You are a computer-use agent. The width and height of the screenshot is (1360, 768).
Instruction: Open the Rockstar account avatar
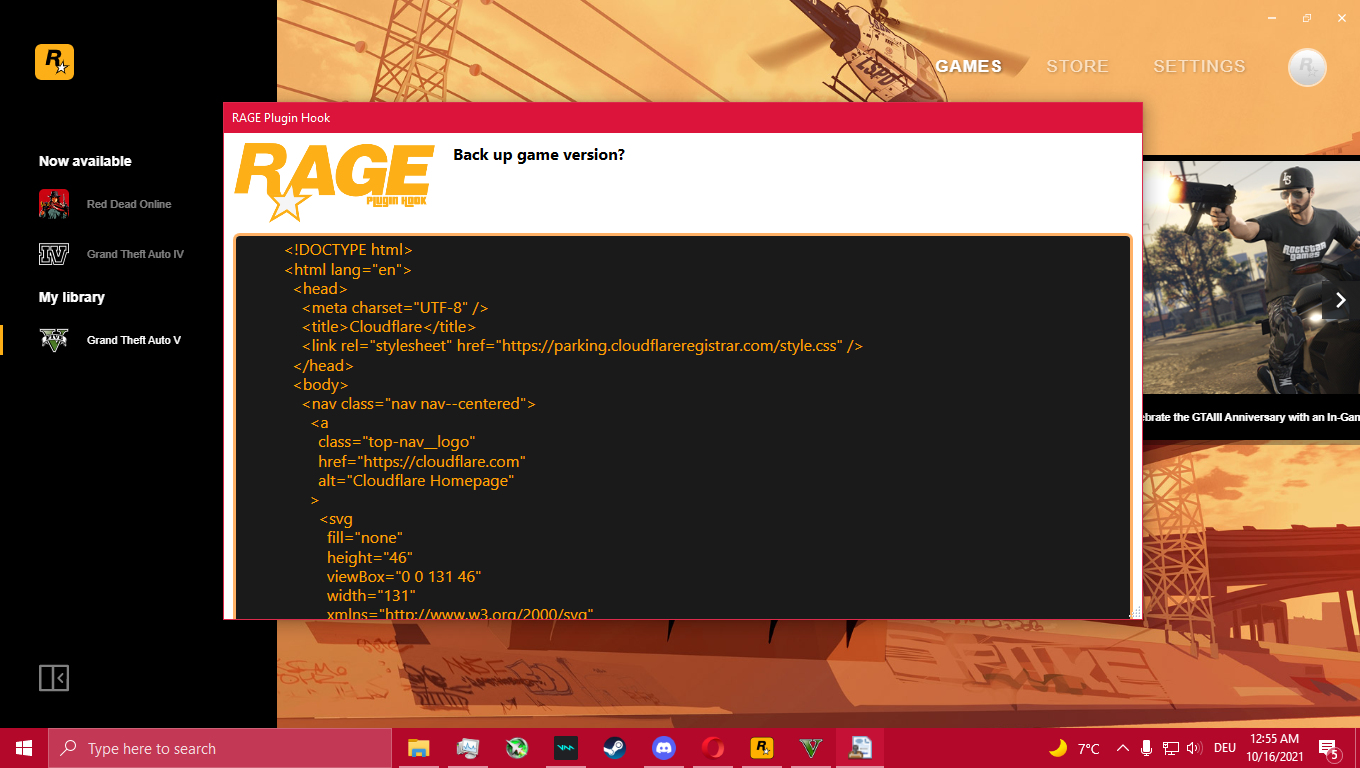[1307, 67]
